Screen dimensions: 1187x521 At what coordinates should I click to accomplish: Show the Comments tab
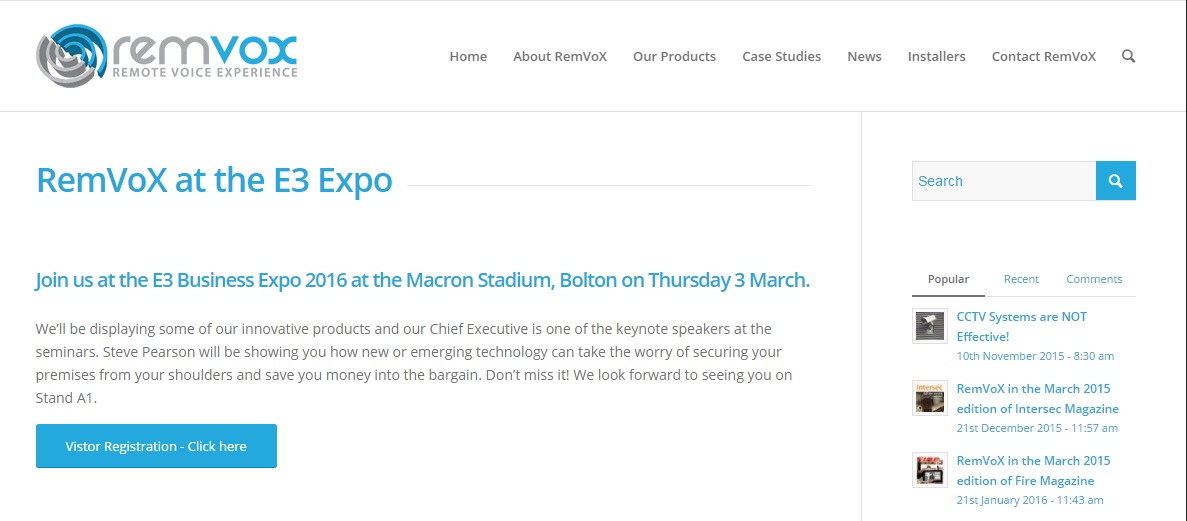[1094, 279]
